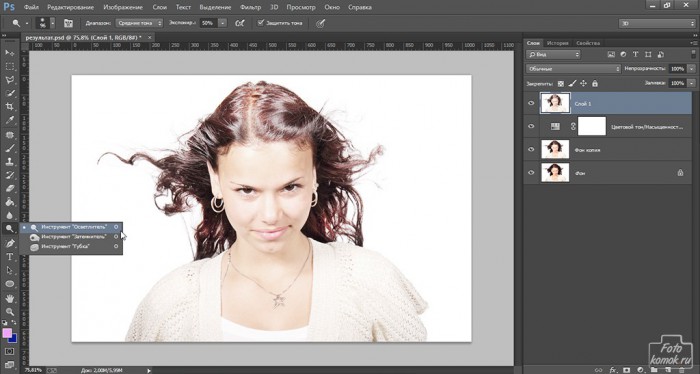Open the Brush panel toggle
Viewport: 700px width, 374px height.
68,23
